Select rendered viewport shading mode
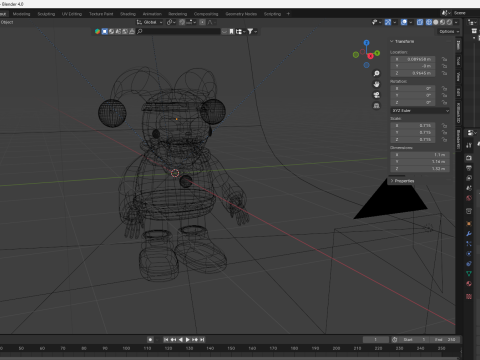 coord(449,22)
